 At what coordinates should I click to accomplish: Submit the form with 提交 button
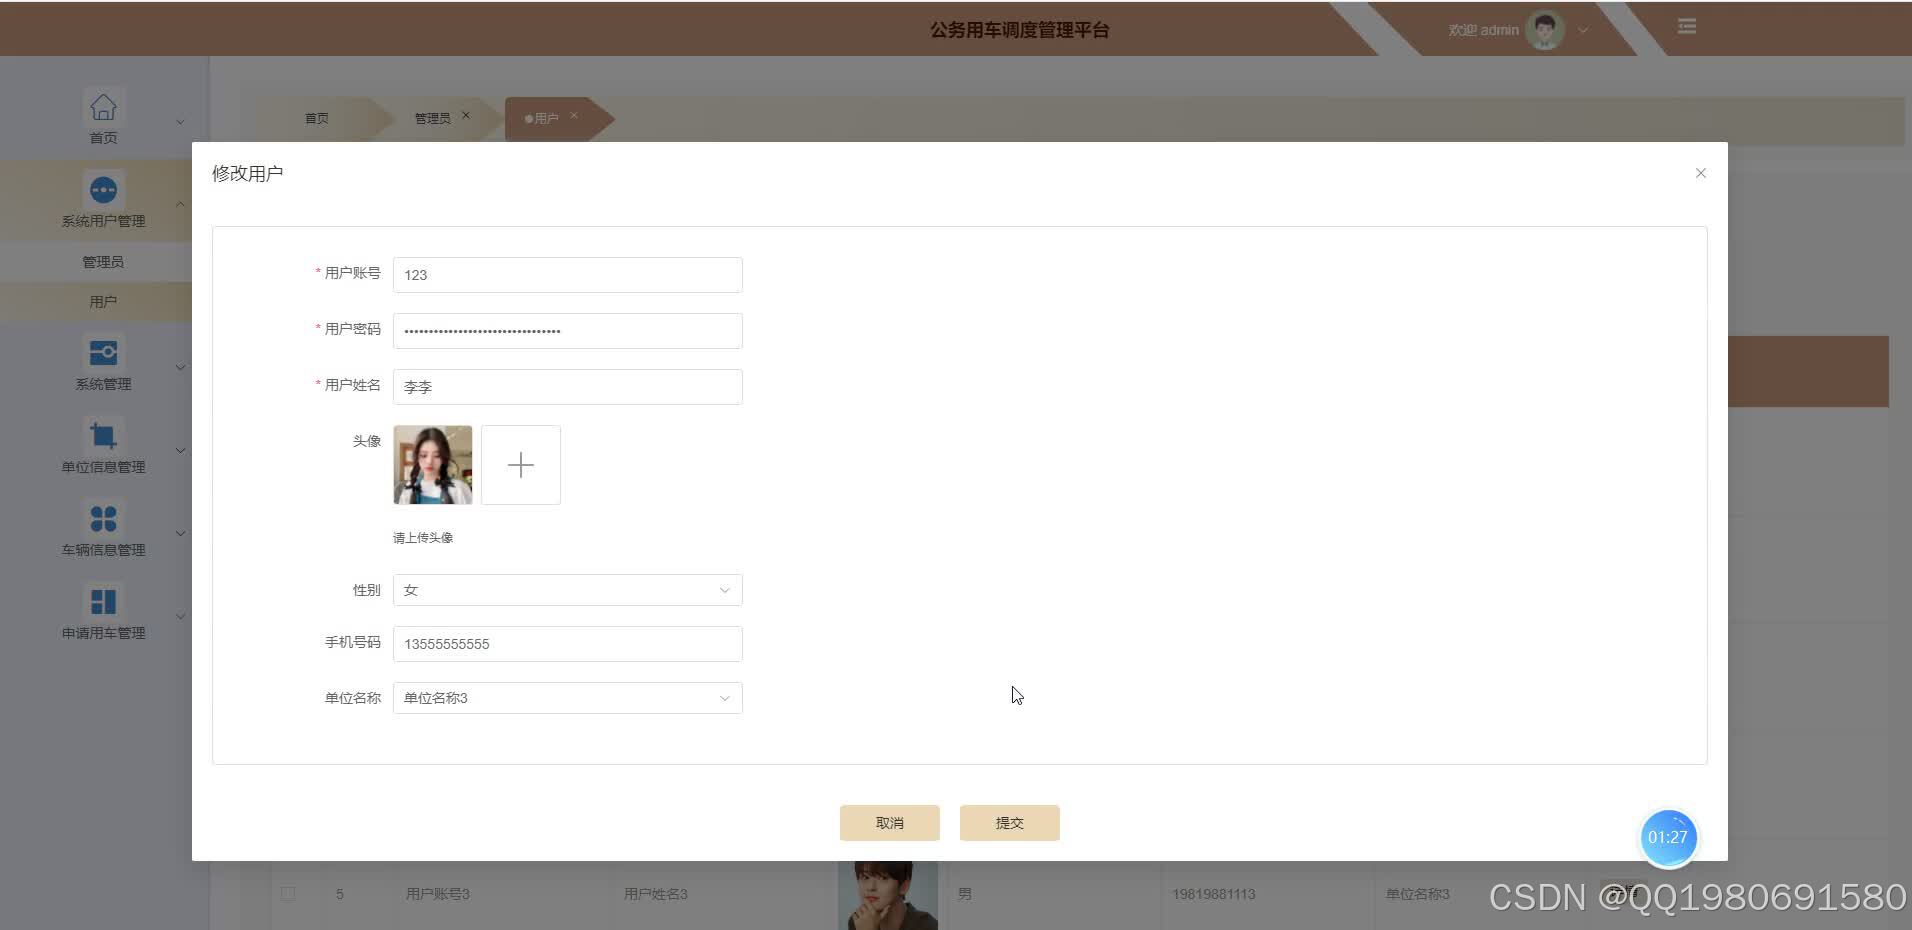tap(1009, 822)
